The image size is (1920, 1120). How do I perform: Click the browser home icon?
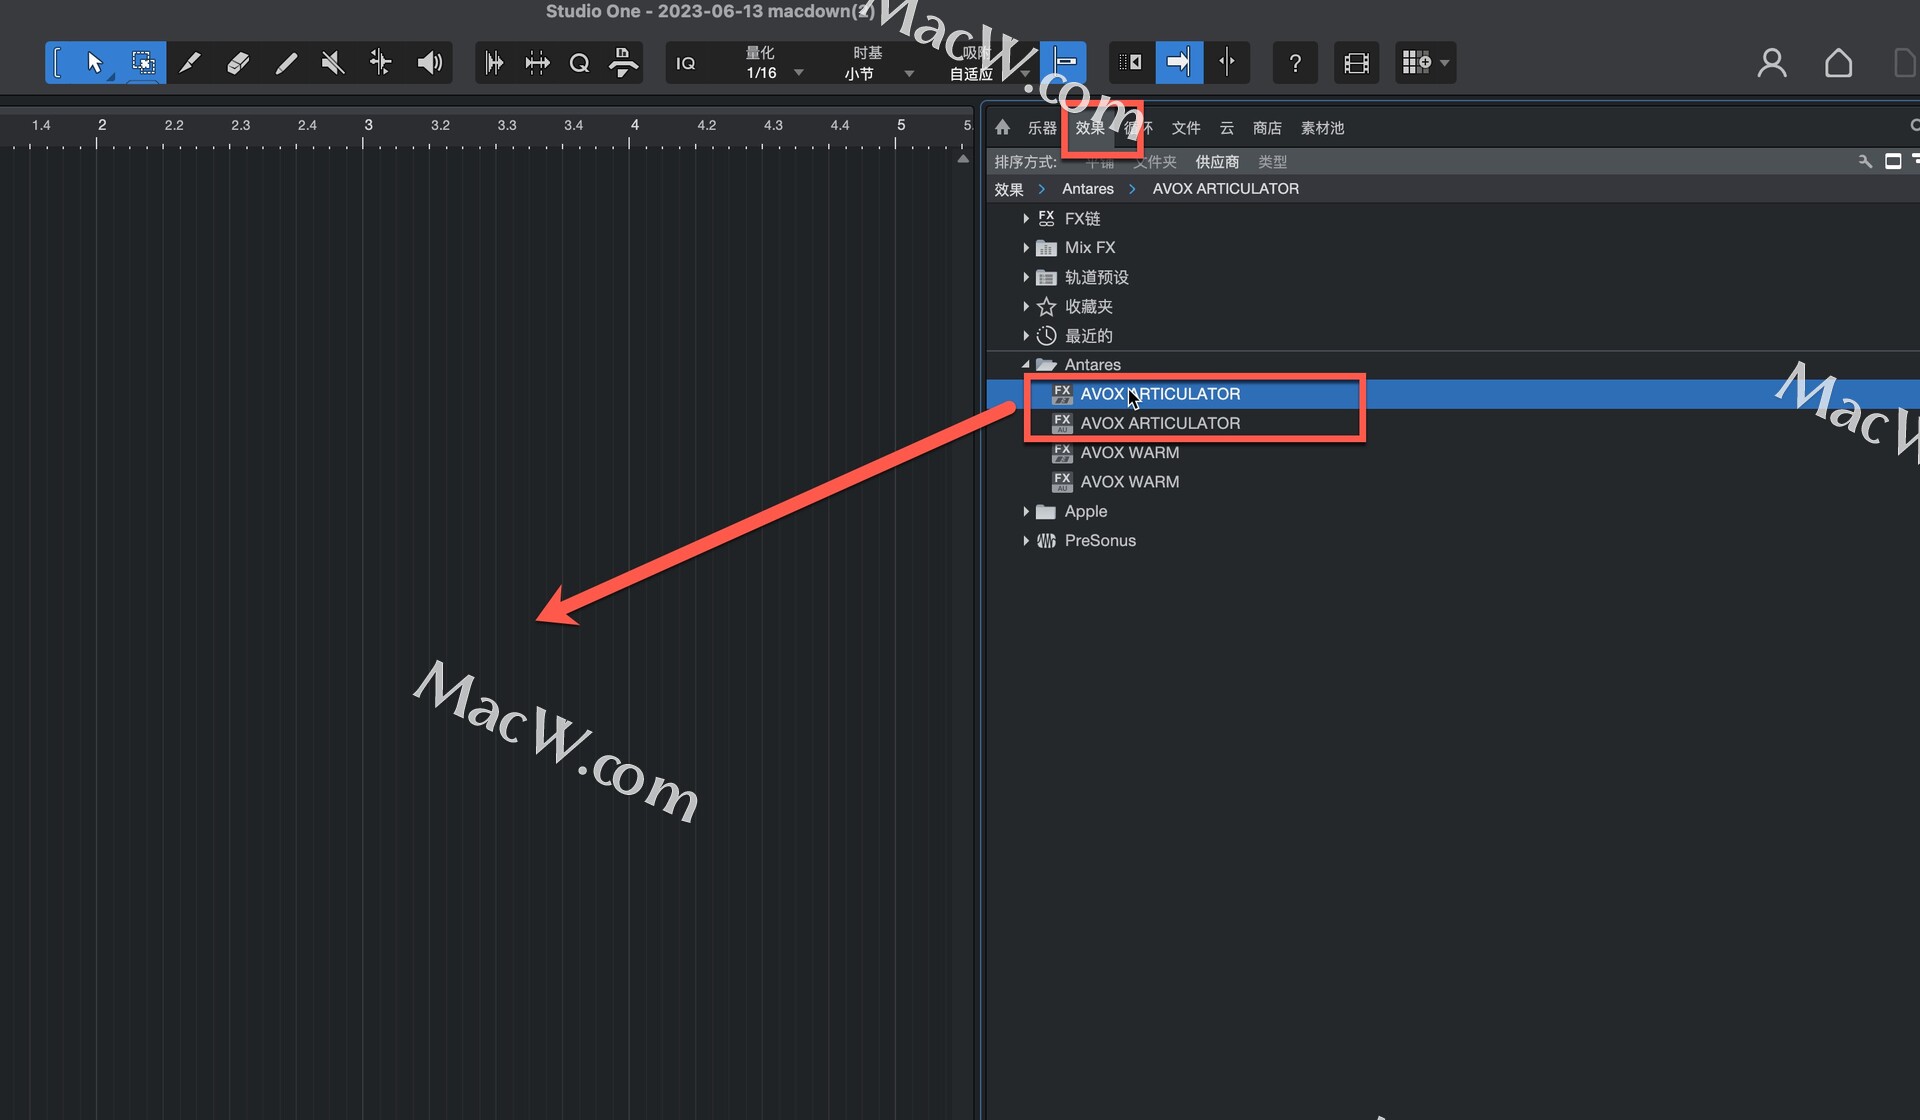pos(1002,127)
